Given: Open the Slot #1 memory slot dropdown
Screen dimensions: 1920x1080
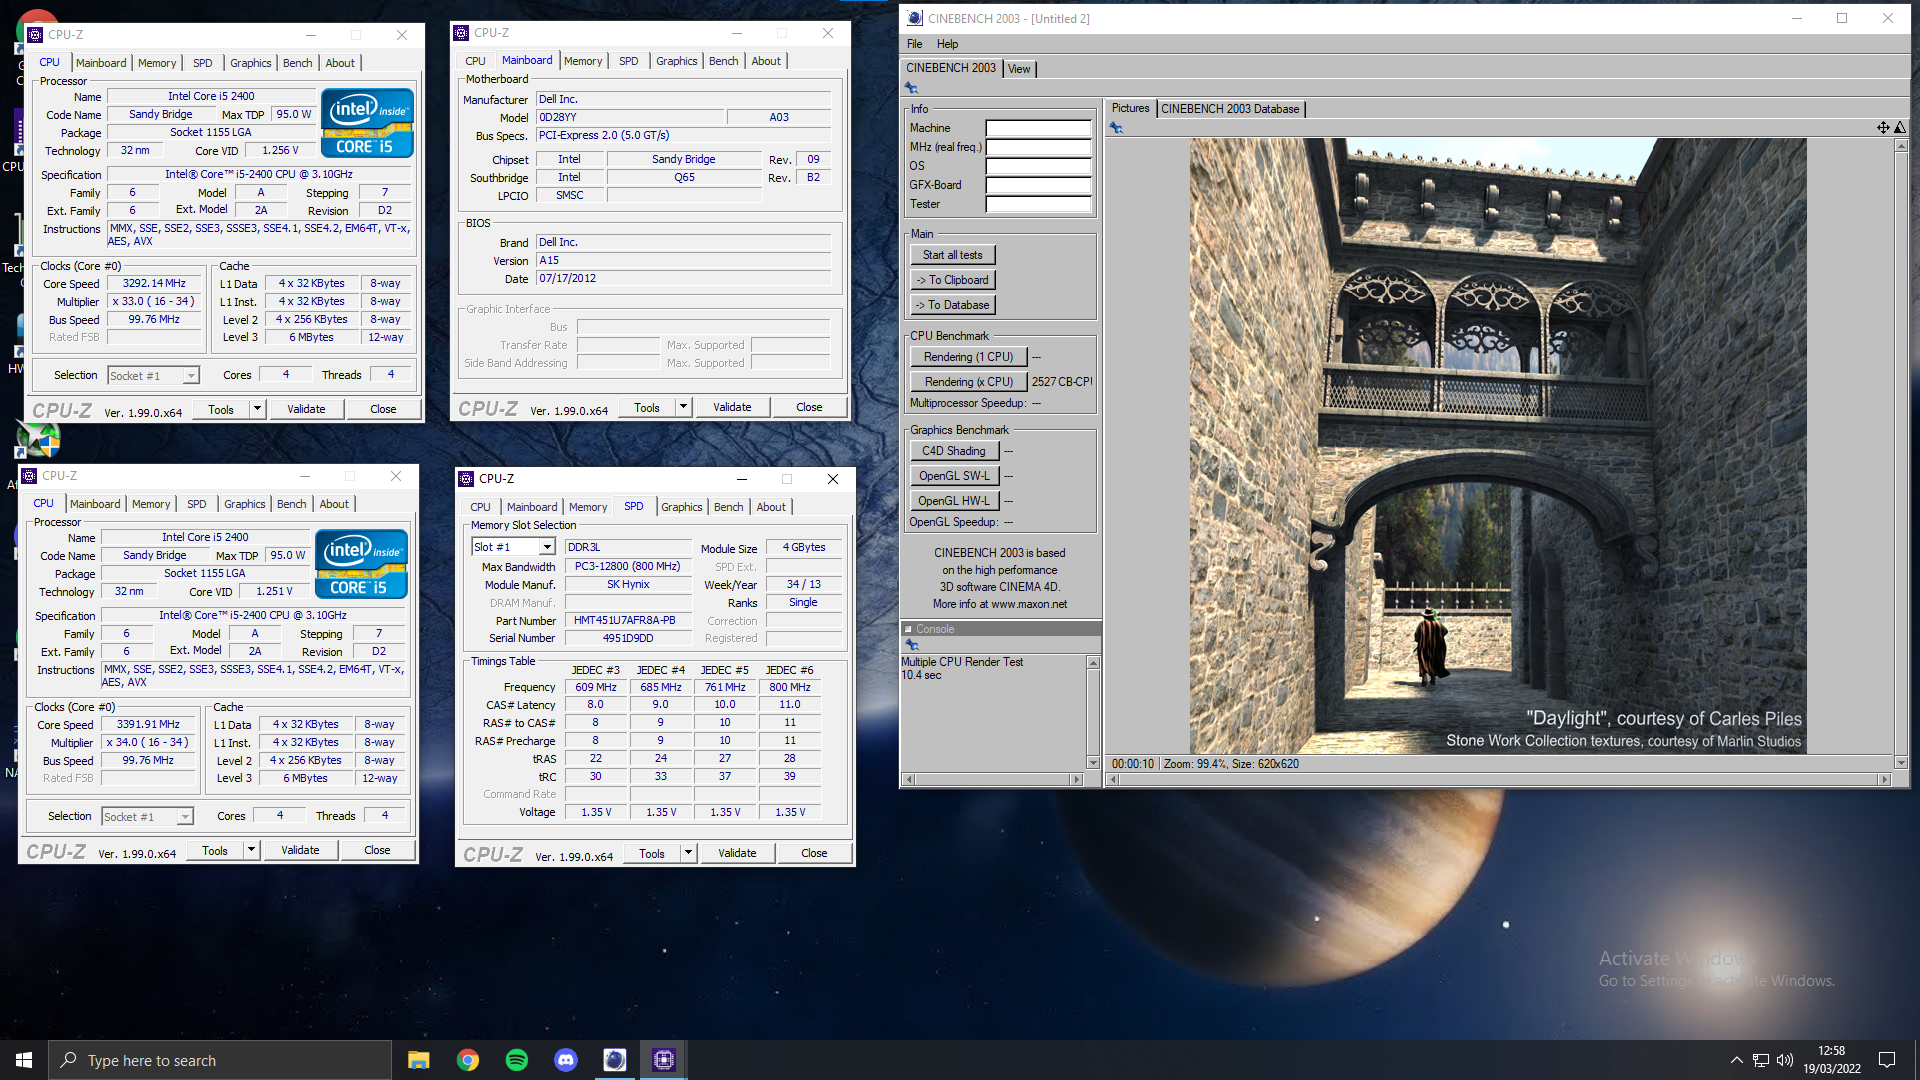Looking at the screenshot, I should pos(547,547).
